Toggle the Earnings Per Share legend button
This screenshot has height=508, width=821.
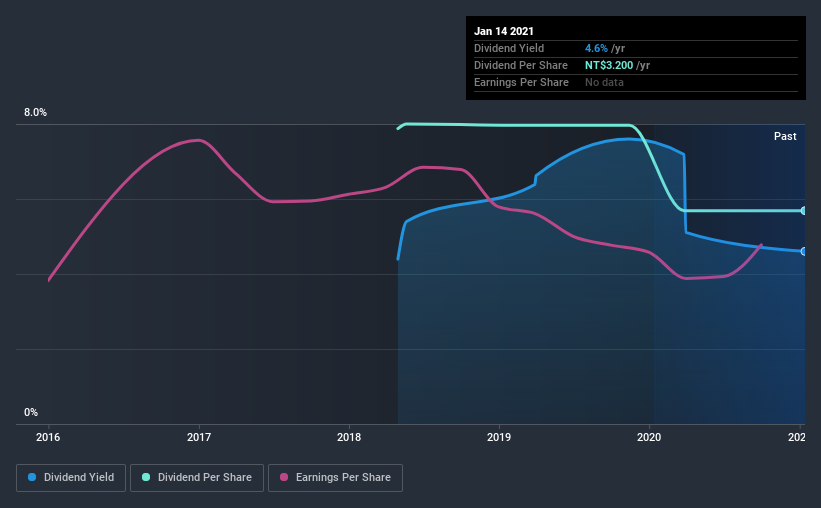click(x=335, y=478)
